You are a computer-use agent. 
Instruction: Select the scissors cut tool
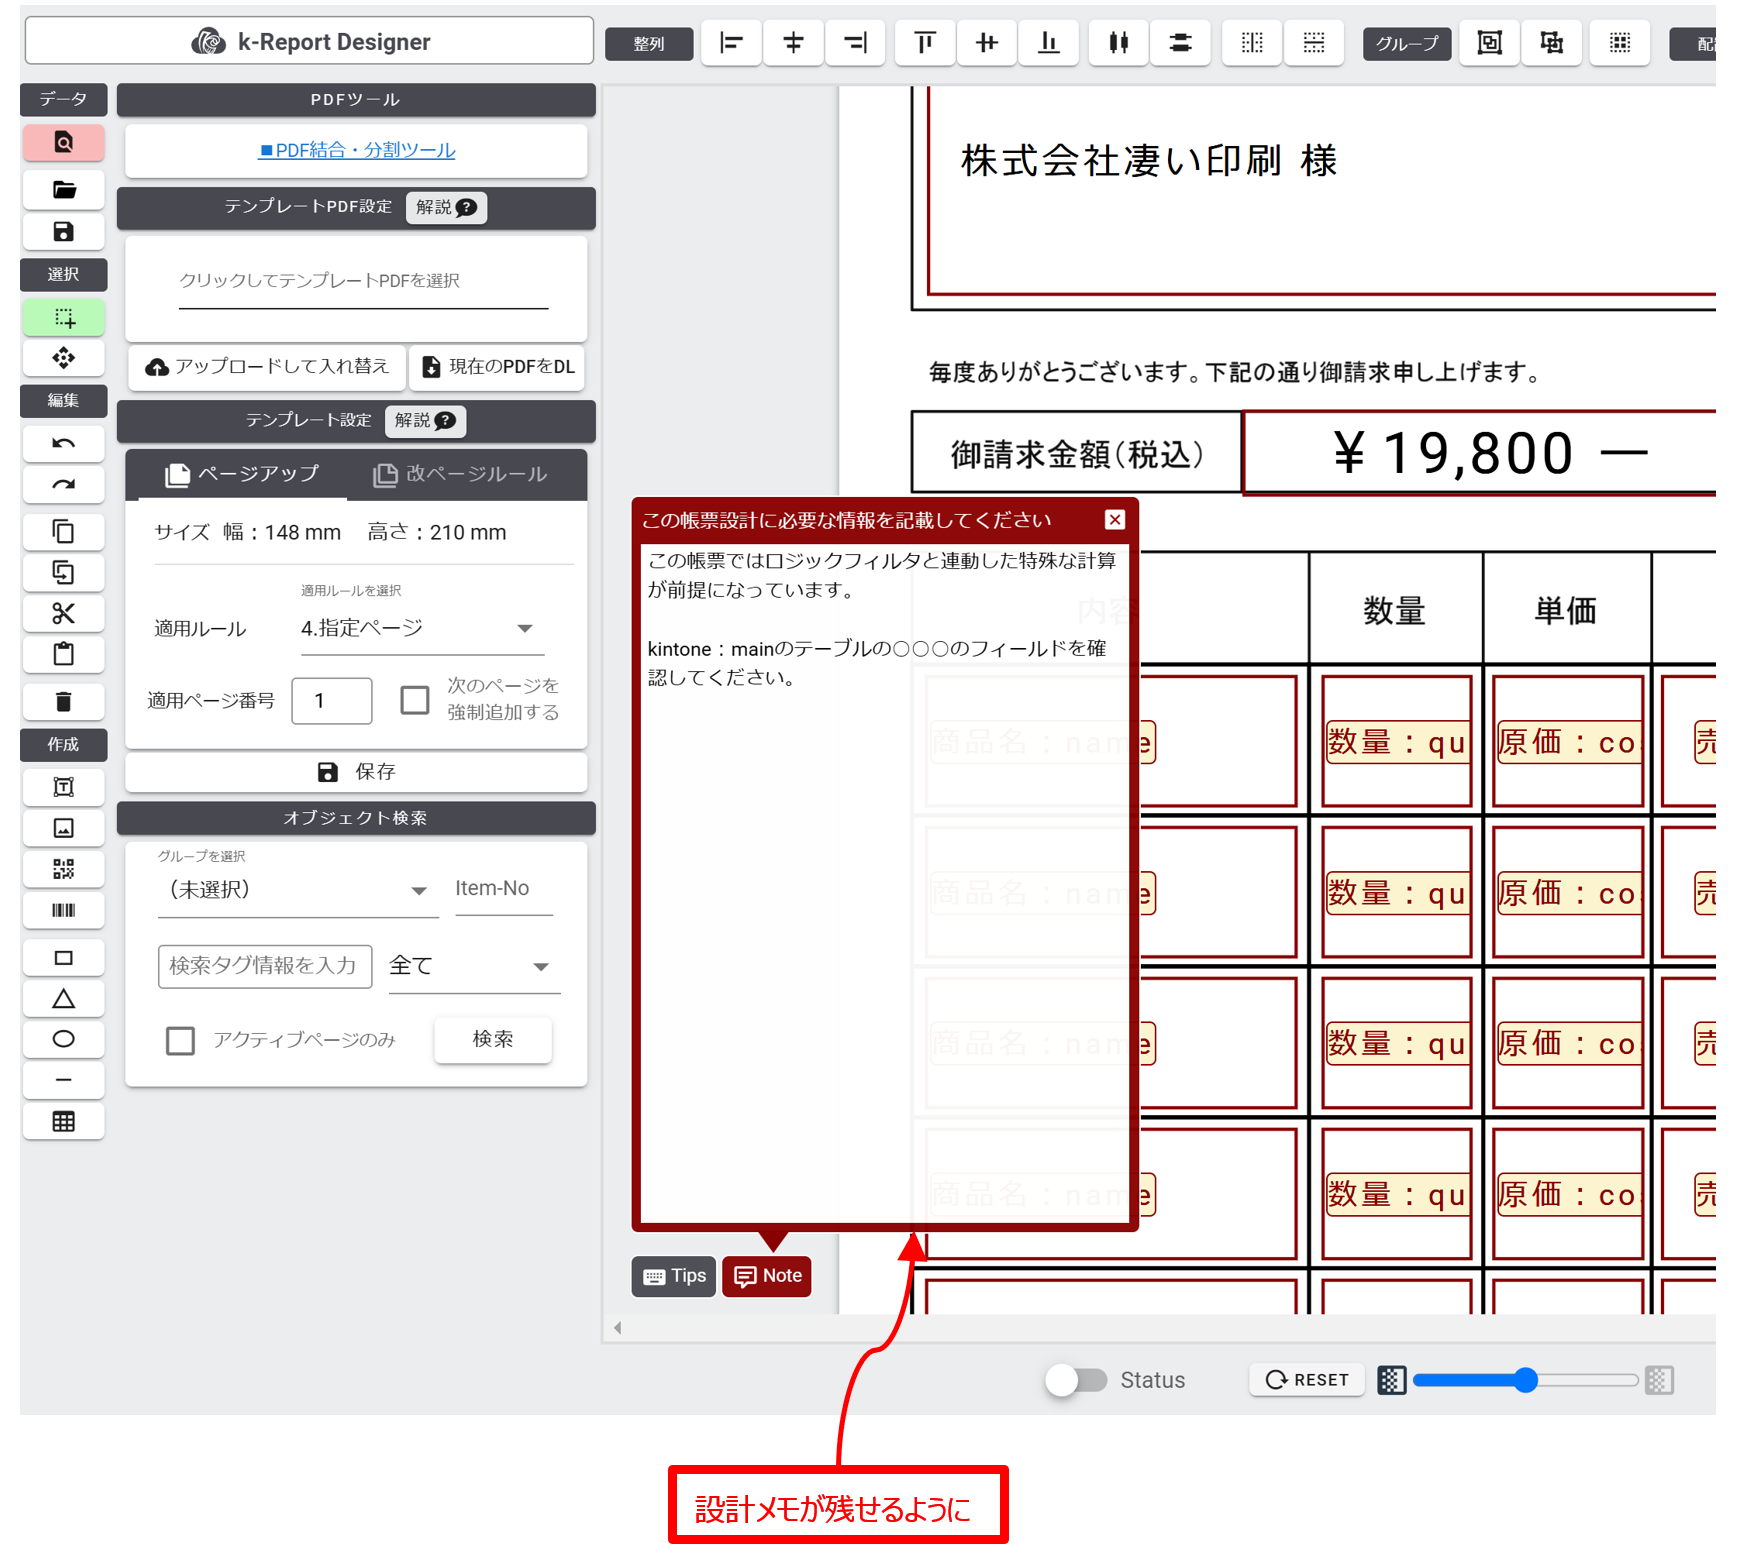[x=63, y=613]
